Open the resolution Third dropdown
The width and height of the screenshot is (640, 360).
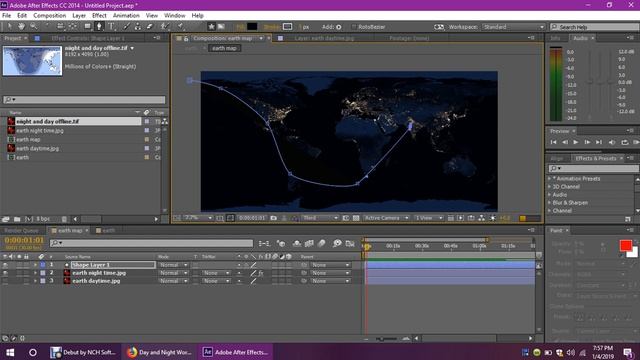point(320,218)
